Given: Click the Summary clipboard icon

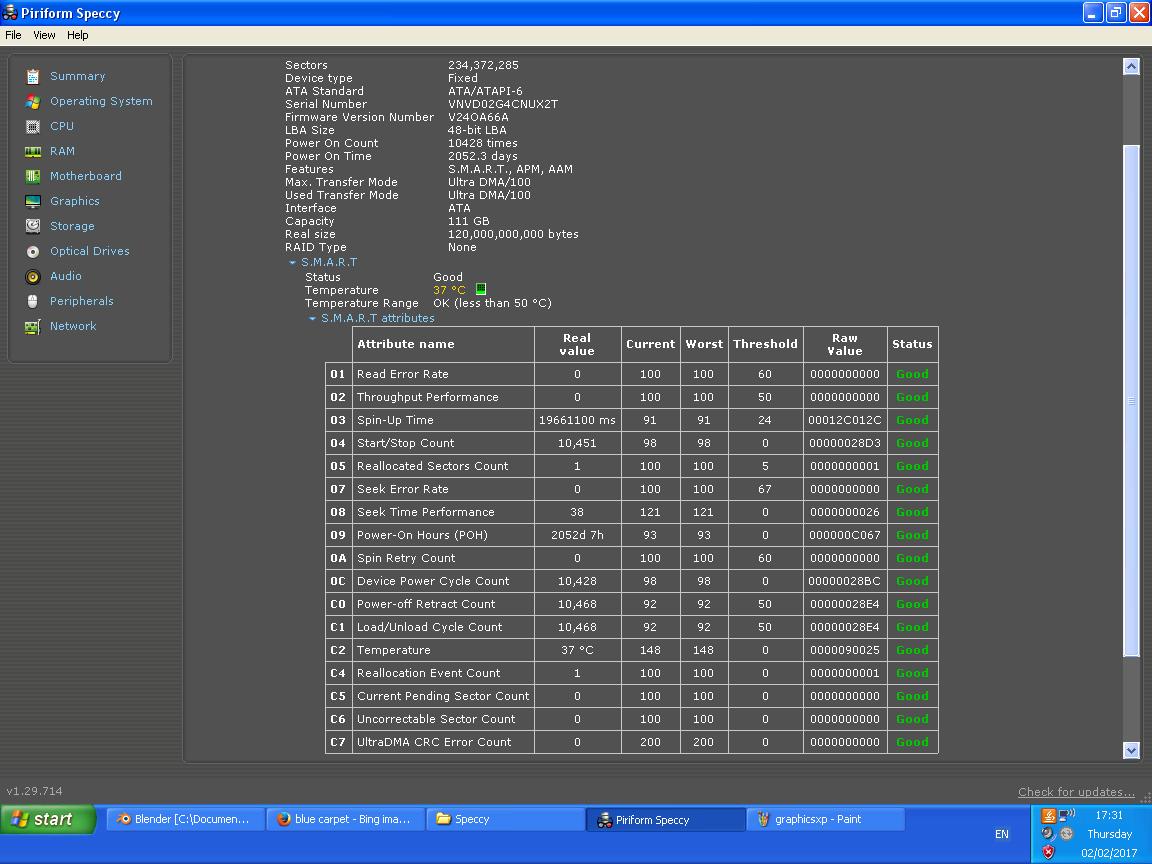Looking at the screenshot, I should tap(32, 76).
